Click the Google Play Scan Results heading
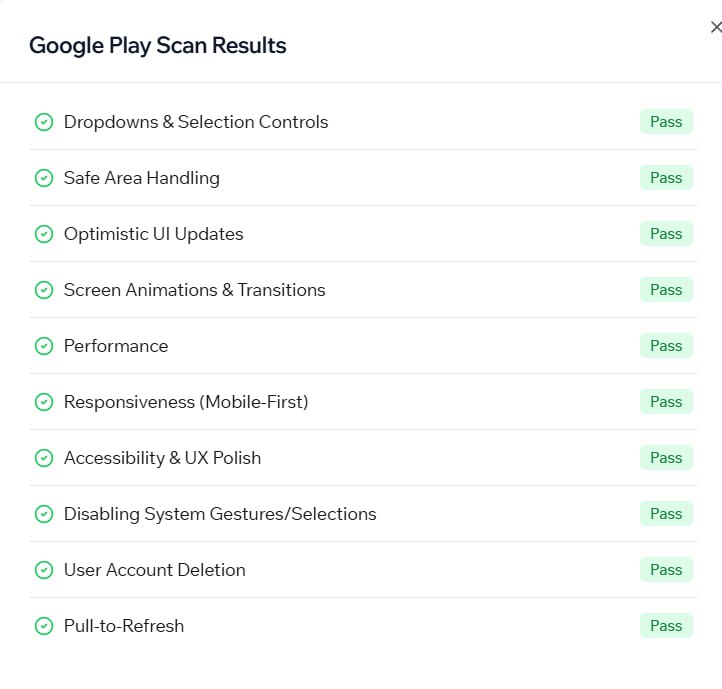Screen dimensions: 722x689 (x=157, y=45)
